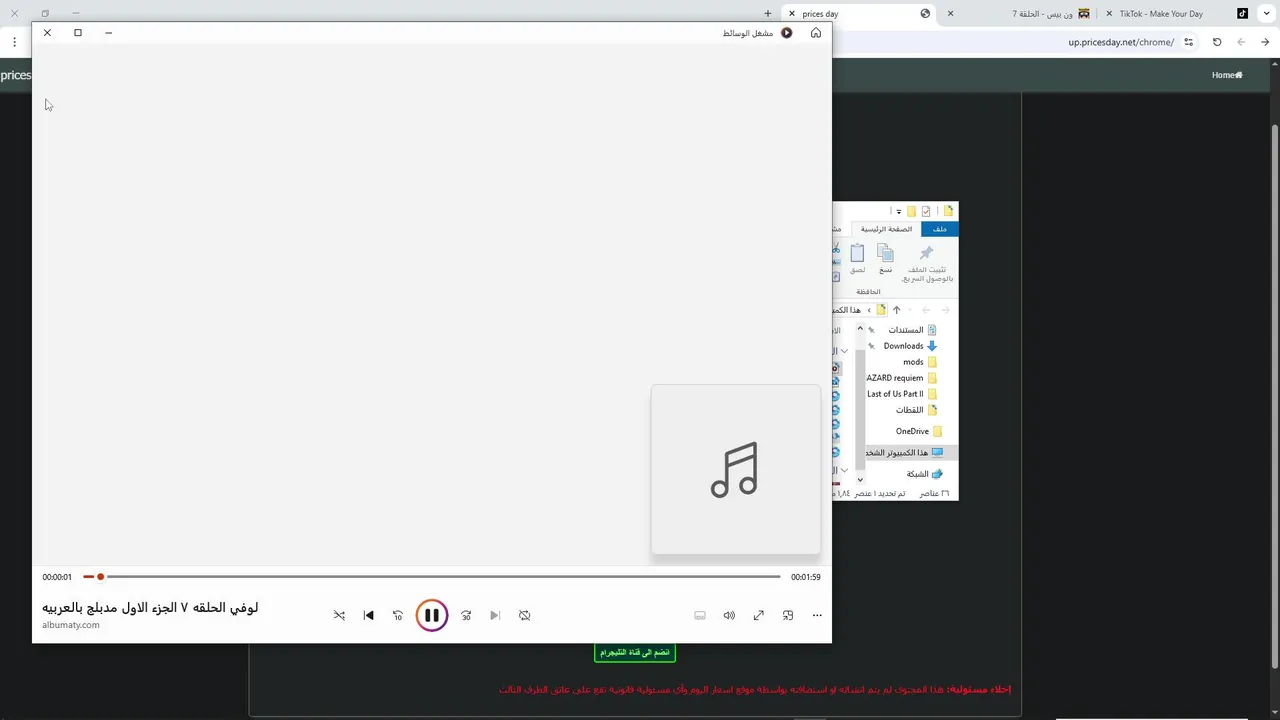Click the site information icon in the address bar
The height and width of the screenshot is (720, 1280).
(1188, 42)
